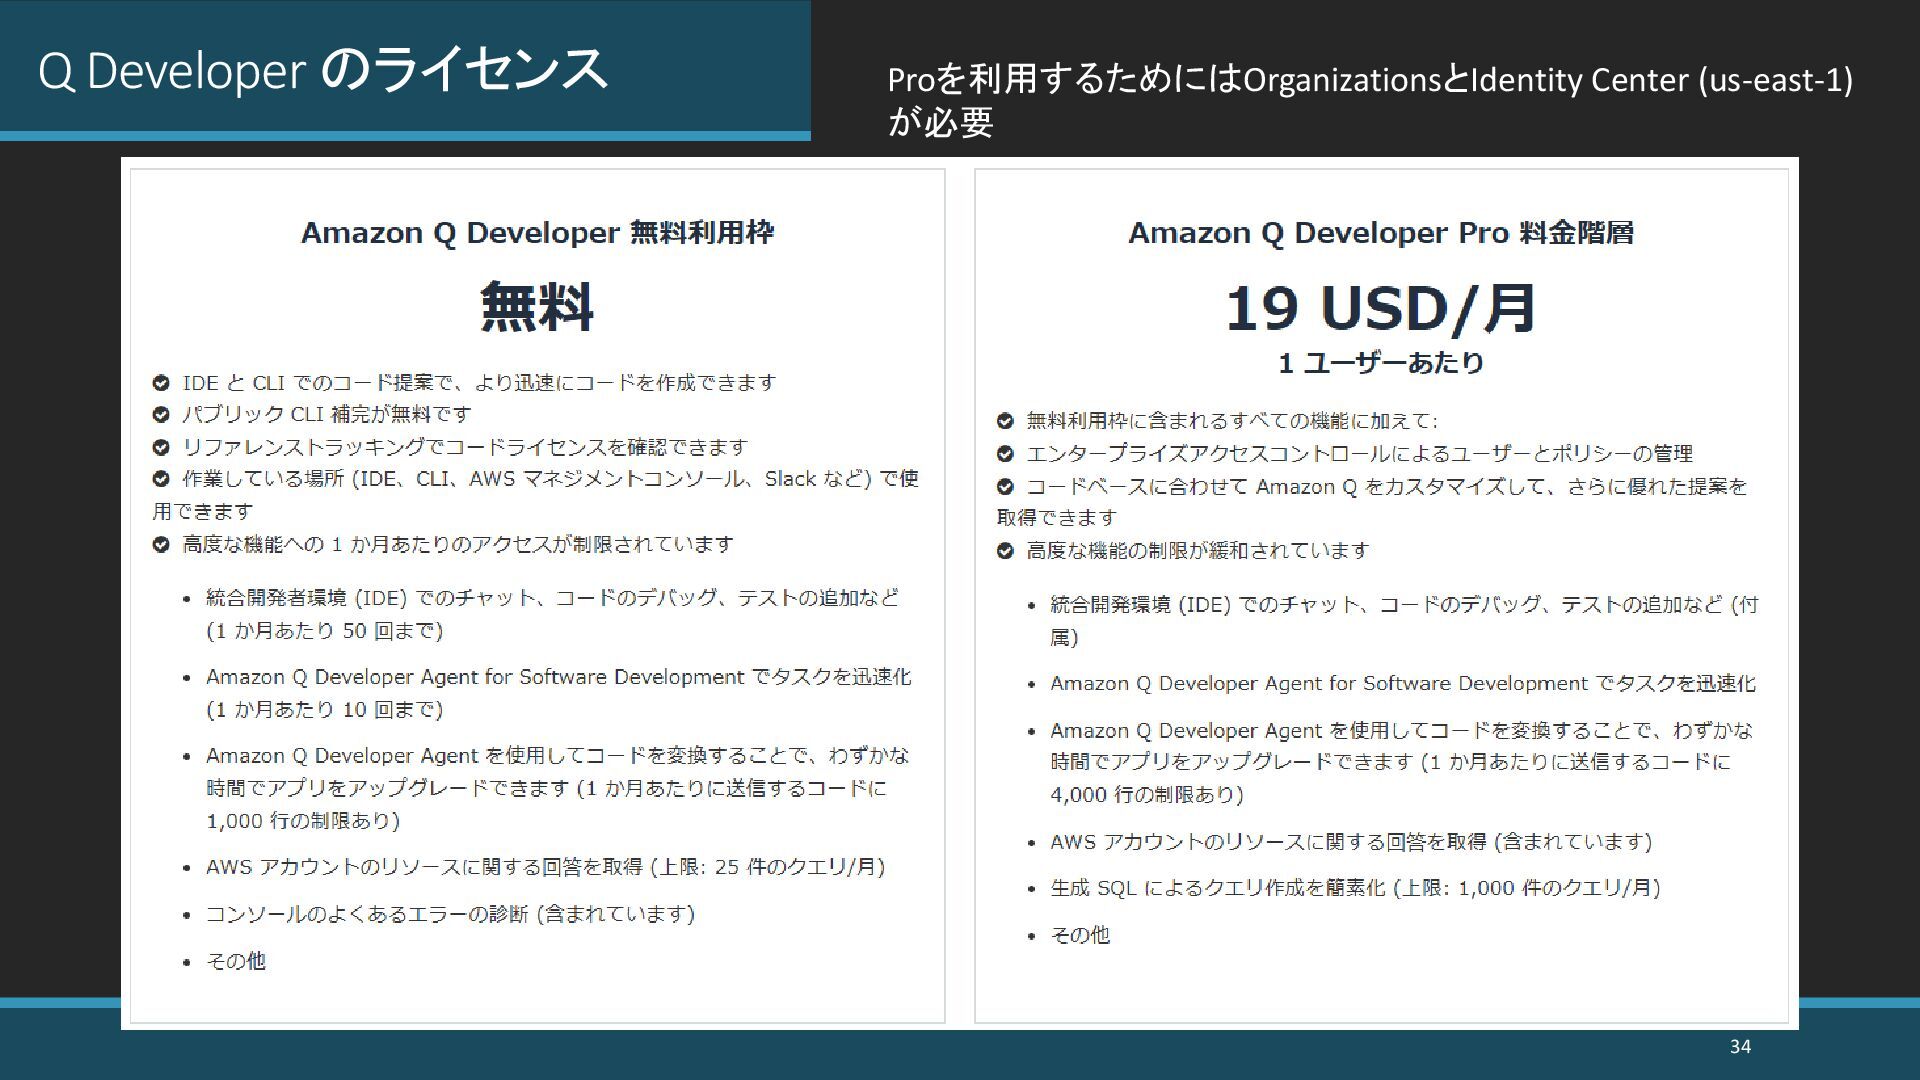Click checkmark icon beside 高度な機能の制限が緩和 line
Viewport: 1920px width, 1080px height.
[1005, 551]
